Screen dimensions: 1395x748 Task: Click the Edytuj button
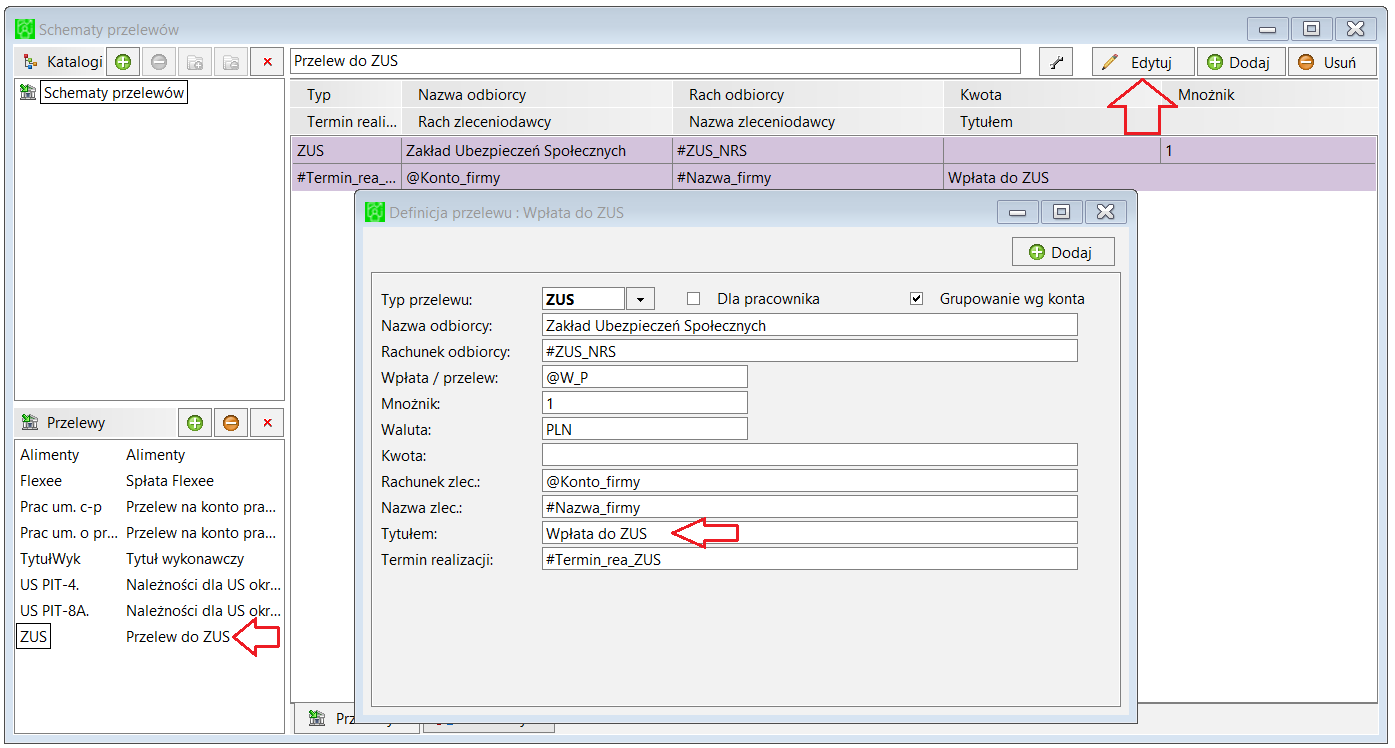click(x=1143, y=62)
